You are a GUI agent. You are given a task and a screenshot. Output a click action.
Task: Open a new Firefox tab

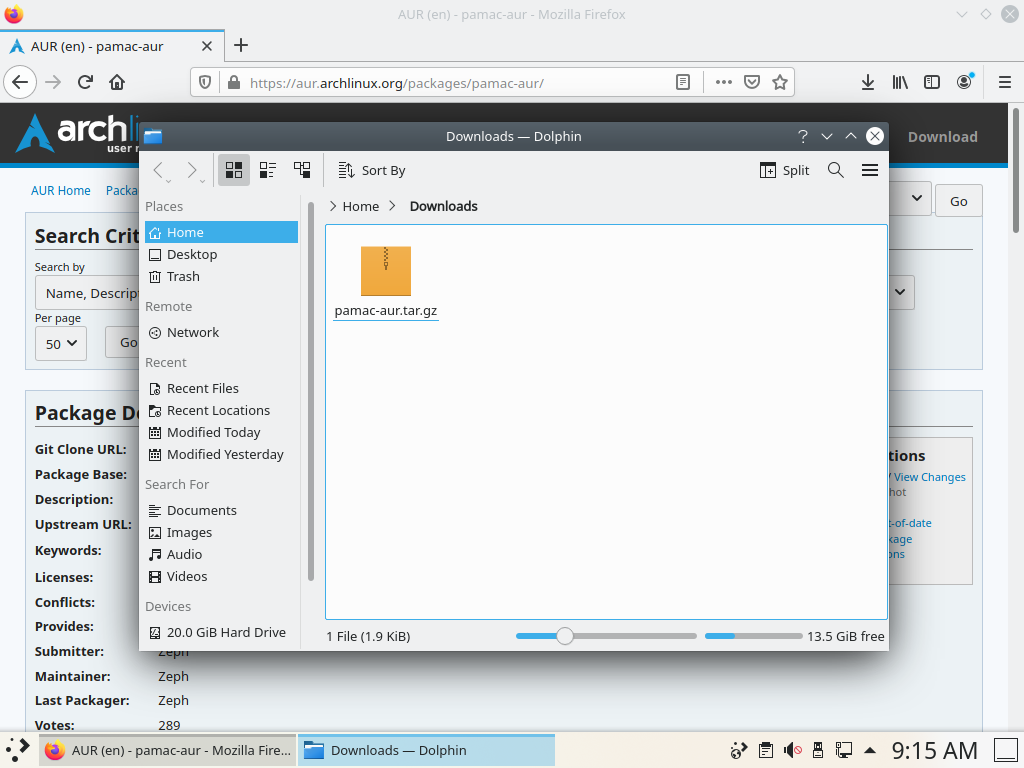pos(241,45)
